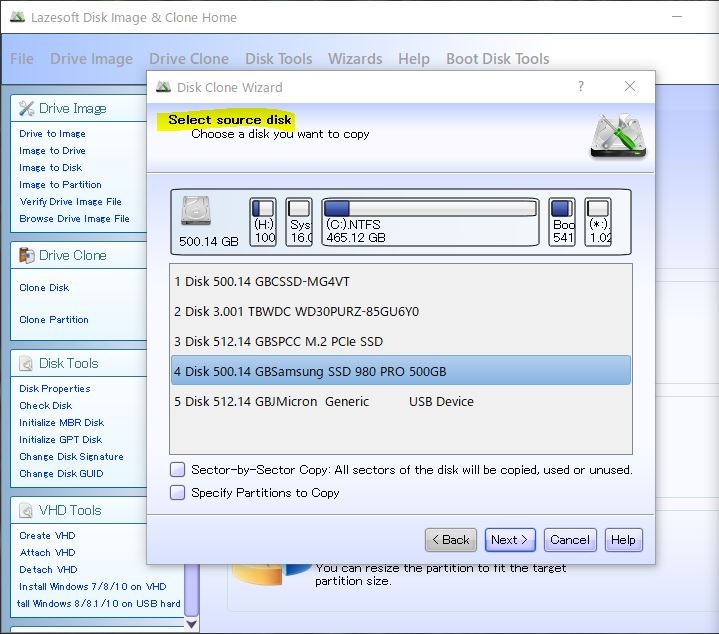This screenshot has height=634, width=719.
Task: Open the File menu
Action: [22, 59]
